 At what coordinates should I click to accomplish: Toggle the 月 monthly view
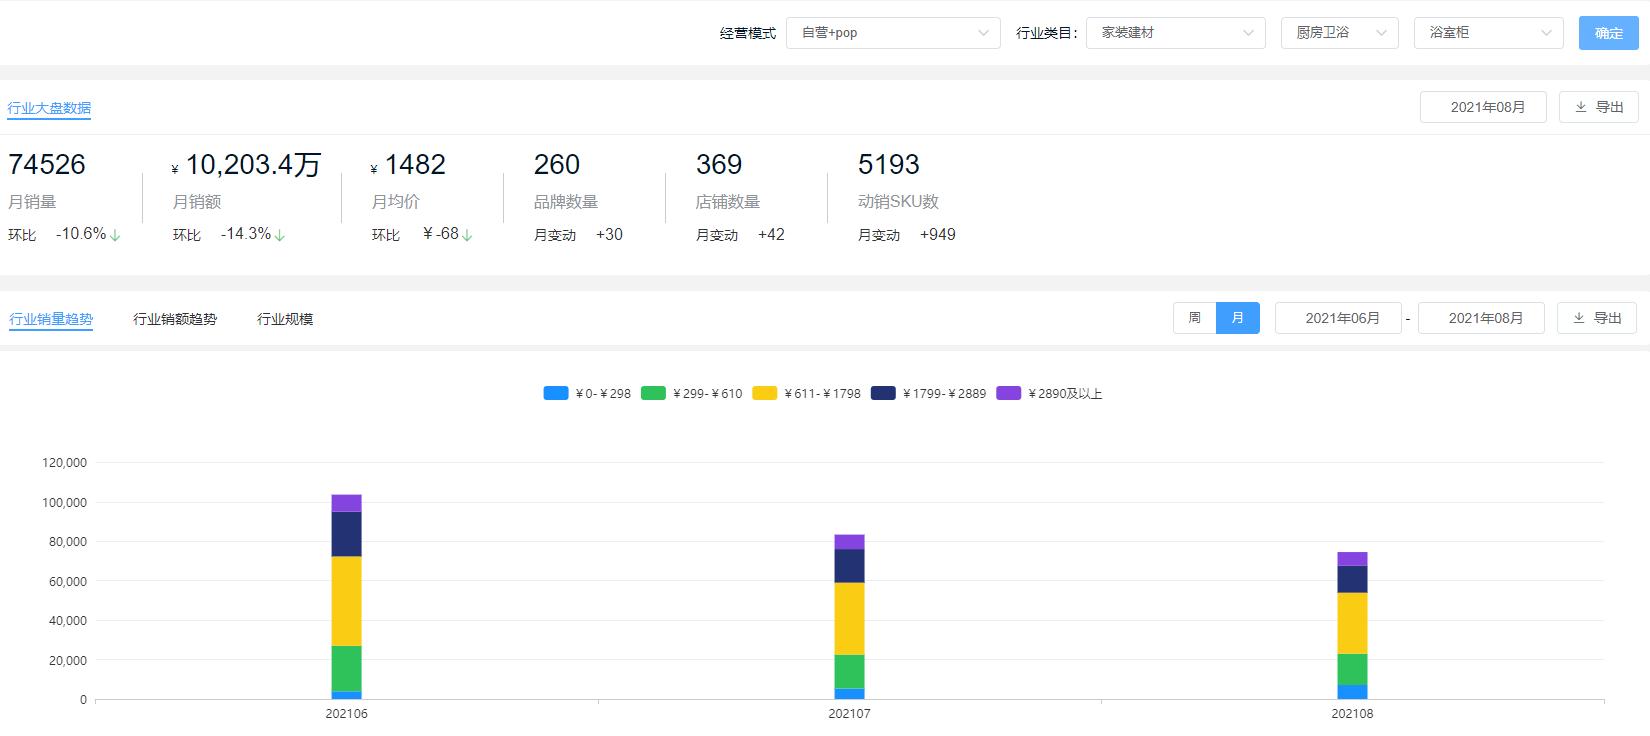[1238, 318]
